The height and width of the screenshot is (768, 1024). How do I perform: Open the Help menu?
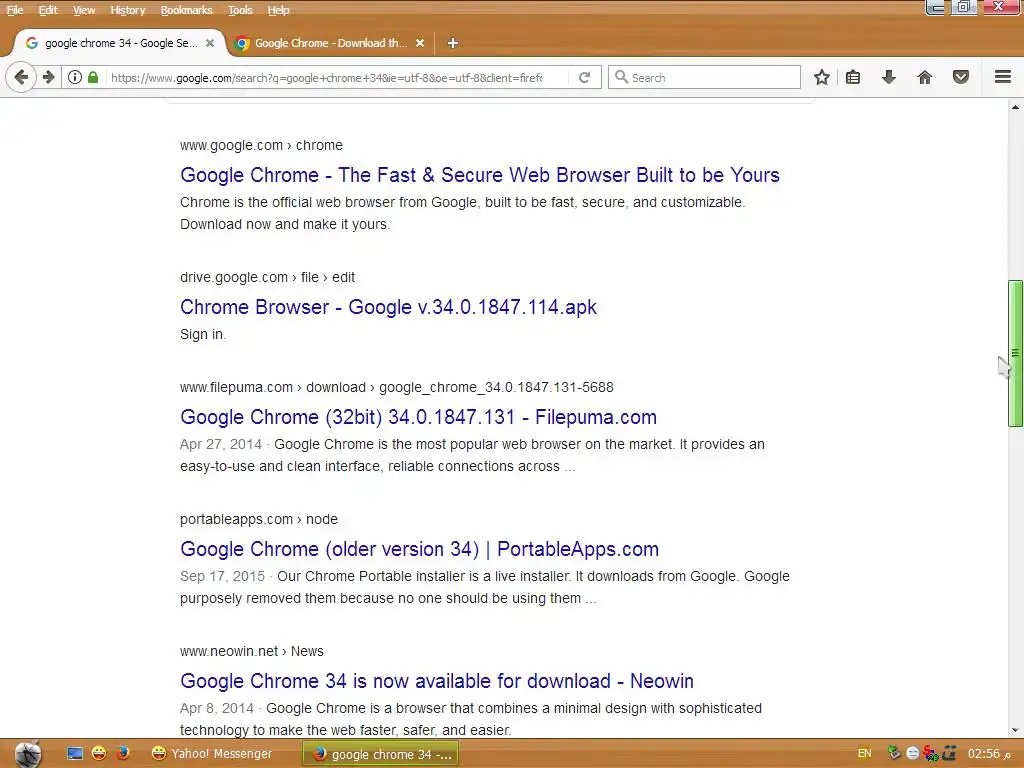(278, 10)
